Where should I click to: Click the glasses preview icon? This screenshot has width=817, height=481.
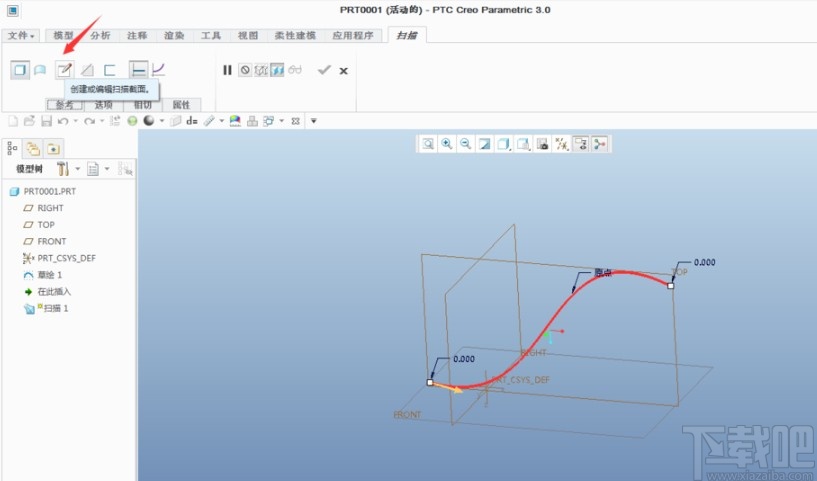[295, 70]
